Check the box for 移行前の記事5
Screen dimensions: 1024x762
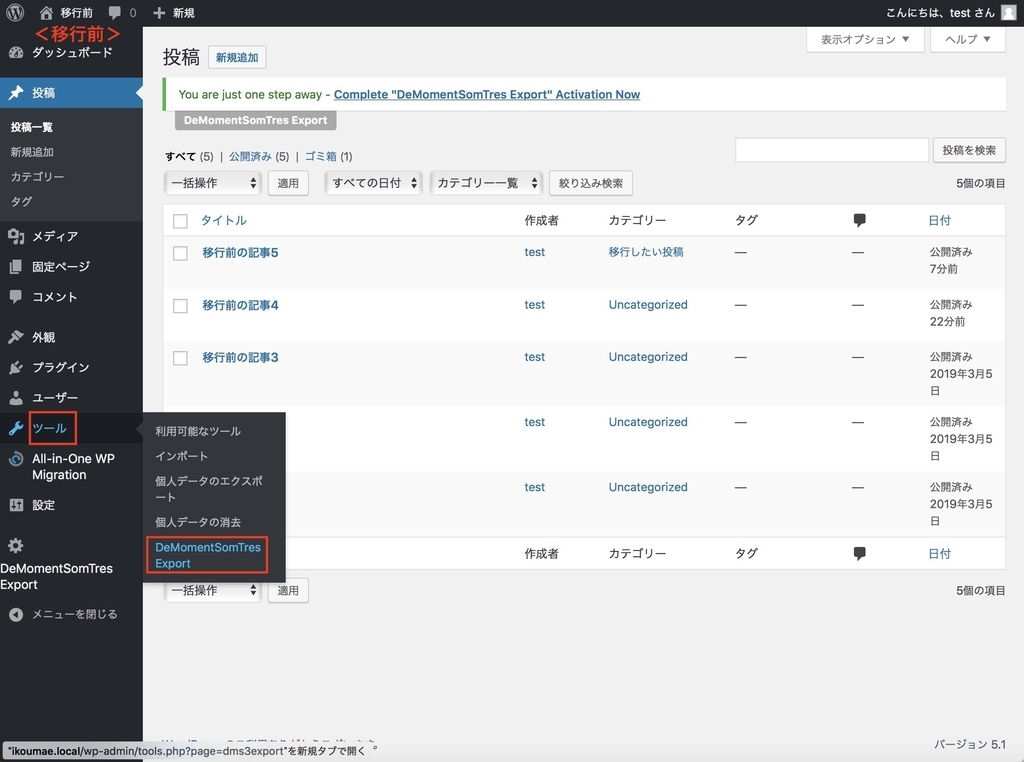(180, 253)
